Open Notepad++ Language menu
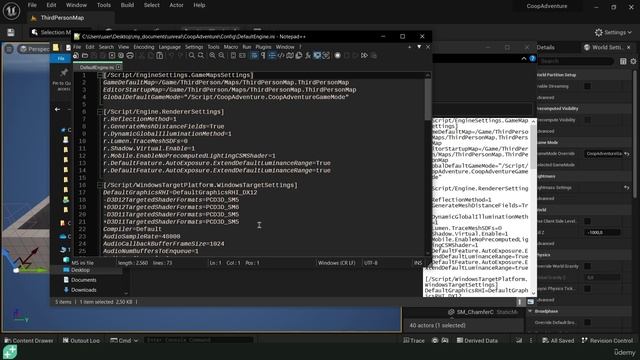This screenshot has width=640, height=360. tap(169, 47)
